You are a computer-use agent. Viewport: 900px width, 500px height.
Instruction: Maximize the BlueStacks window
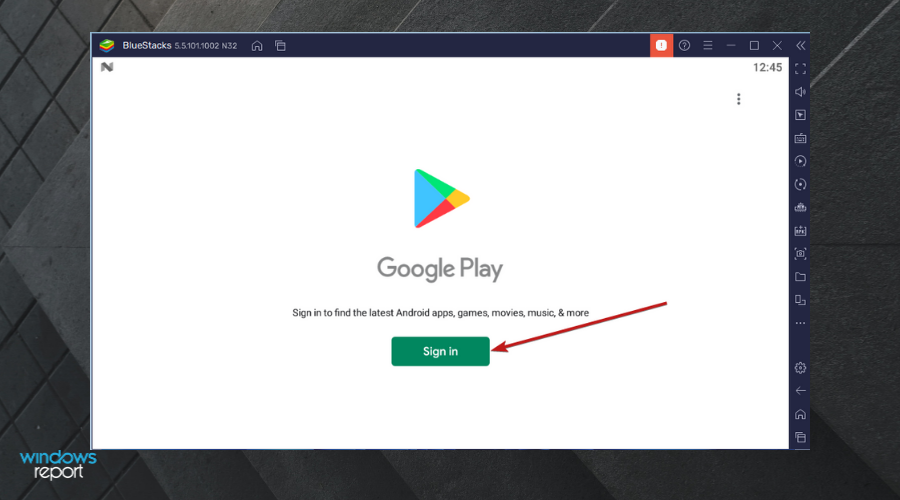(754, 45)
